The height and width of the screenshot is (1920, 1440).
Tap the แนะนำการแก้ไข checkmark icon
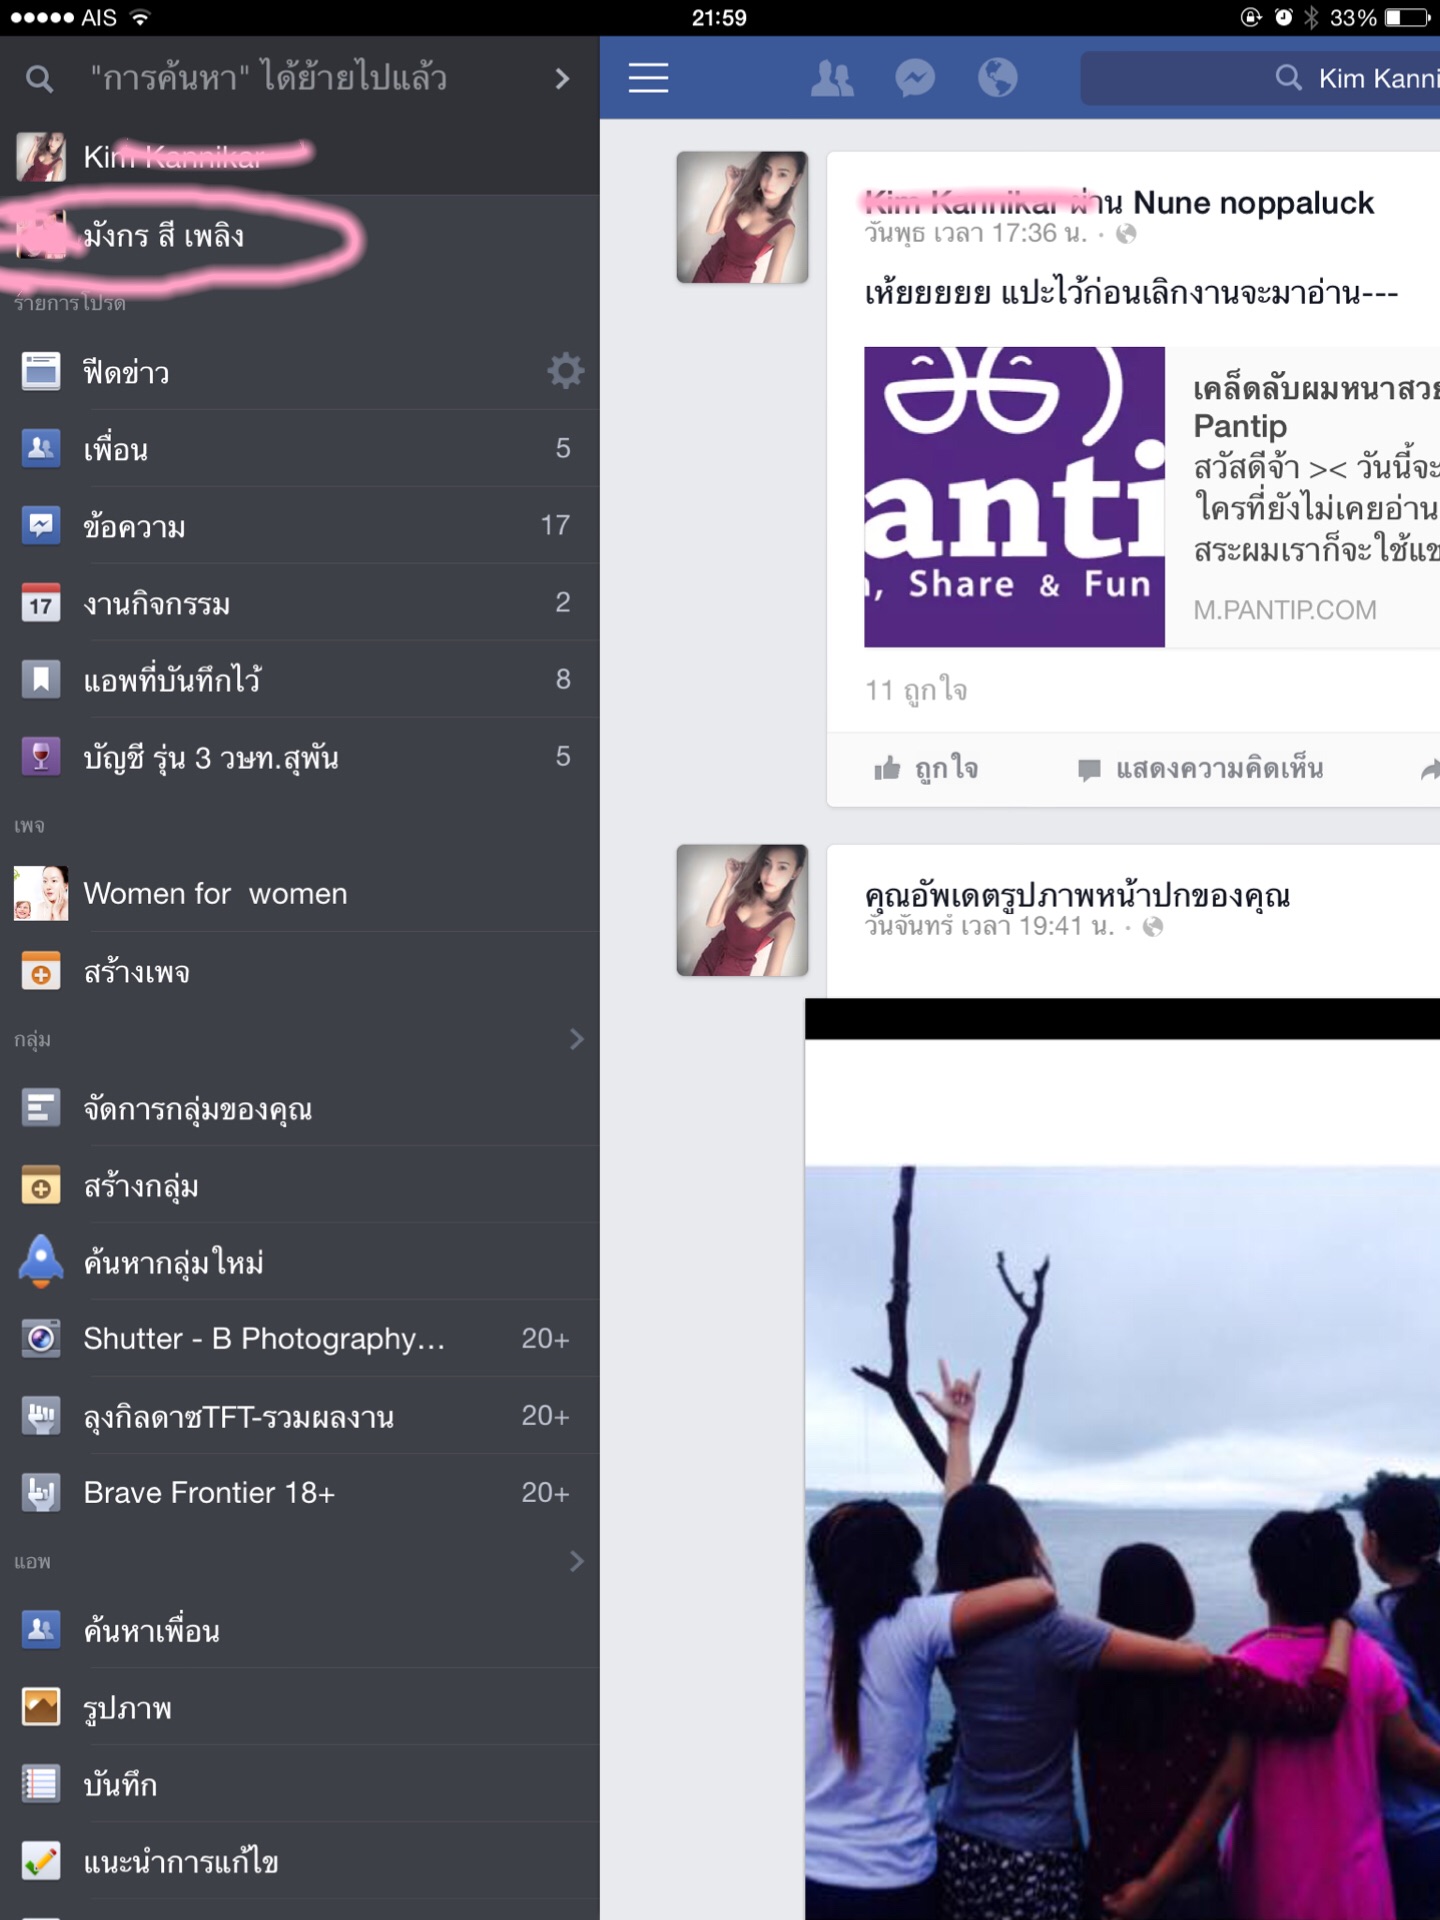click(x=41, y=1861)
